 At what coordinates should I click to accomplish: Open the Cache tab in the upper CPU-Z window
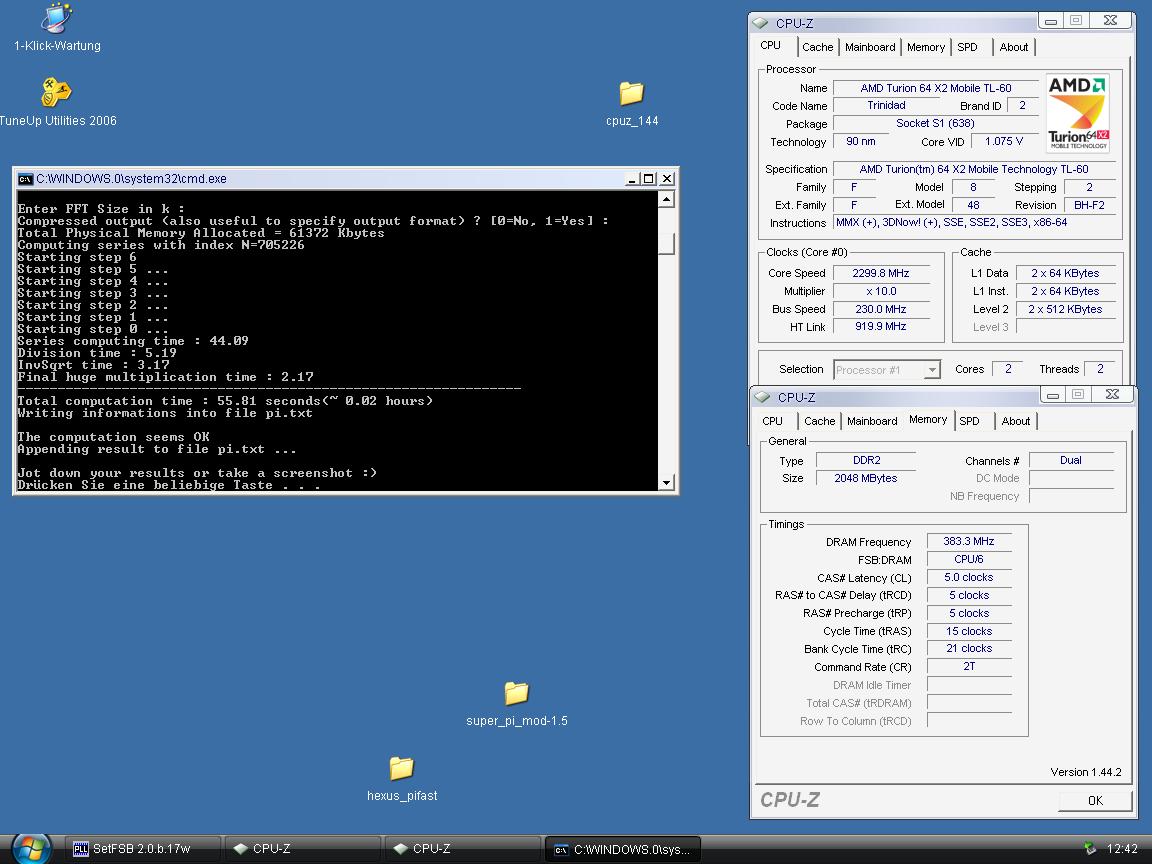[818, 47]
